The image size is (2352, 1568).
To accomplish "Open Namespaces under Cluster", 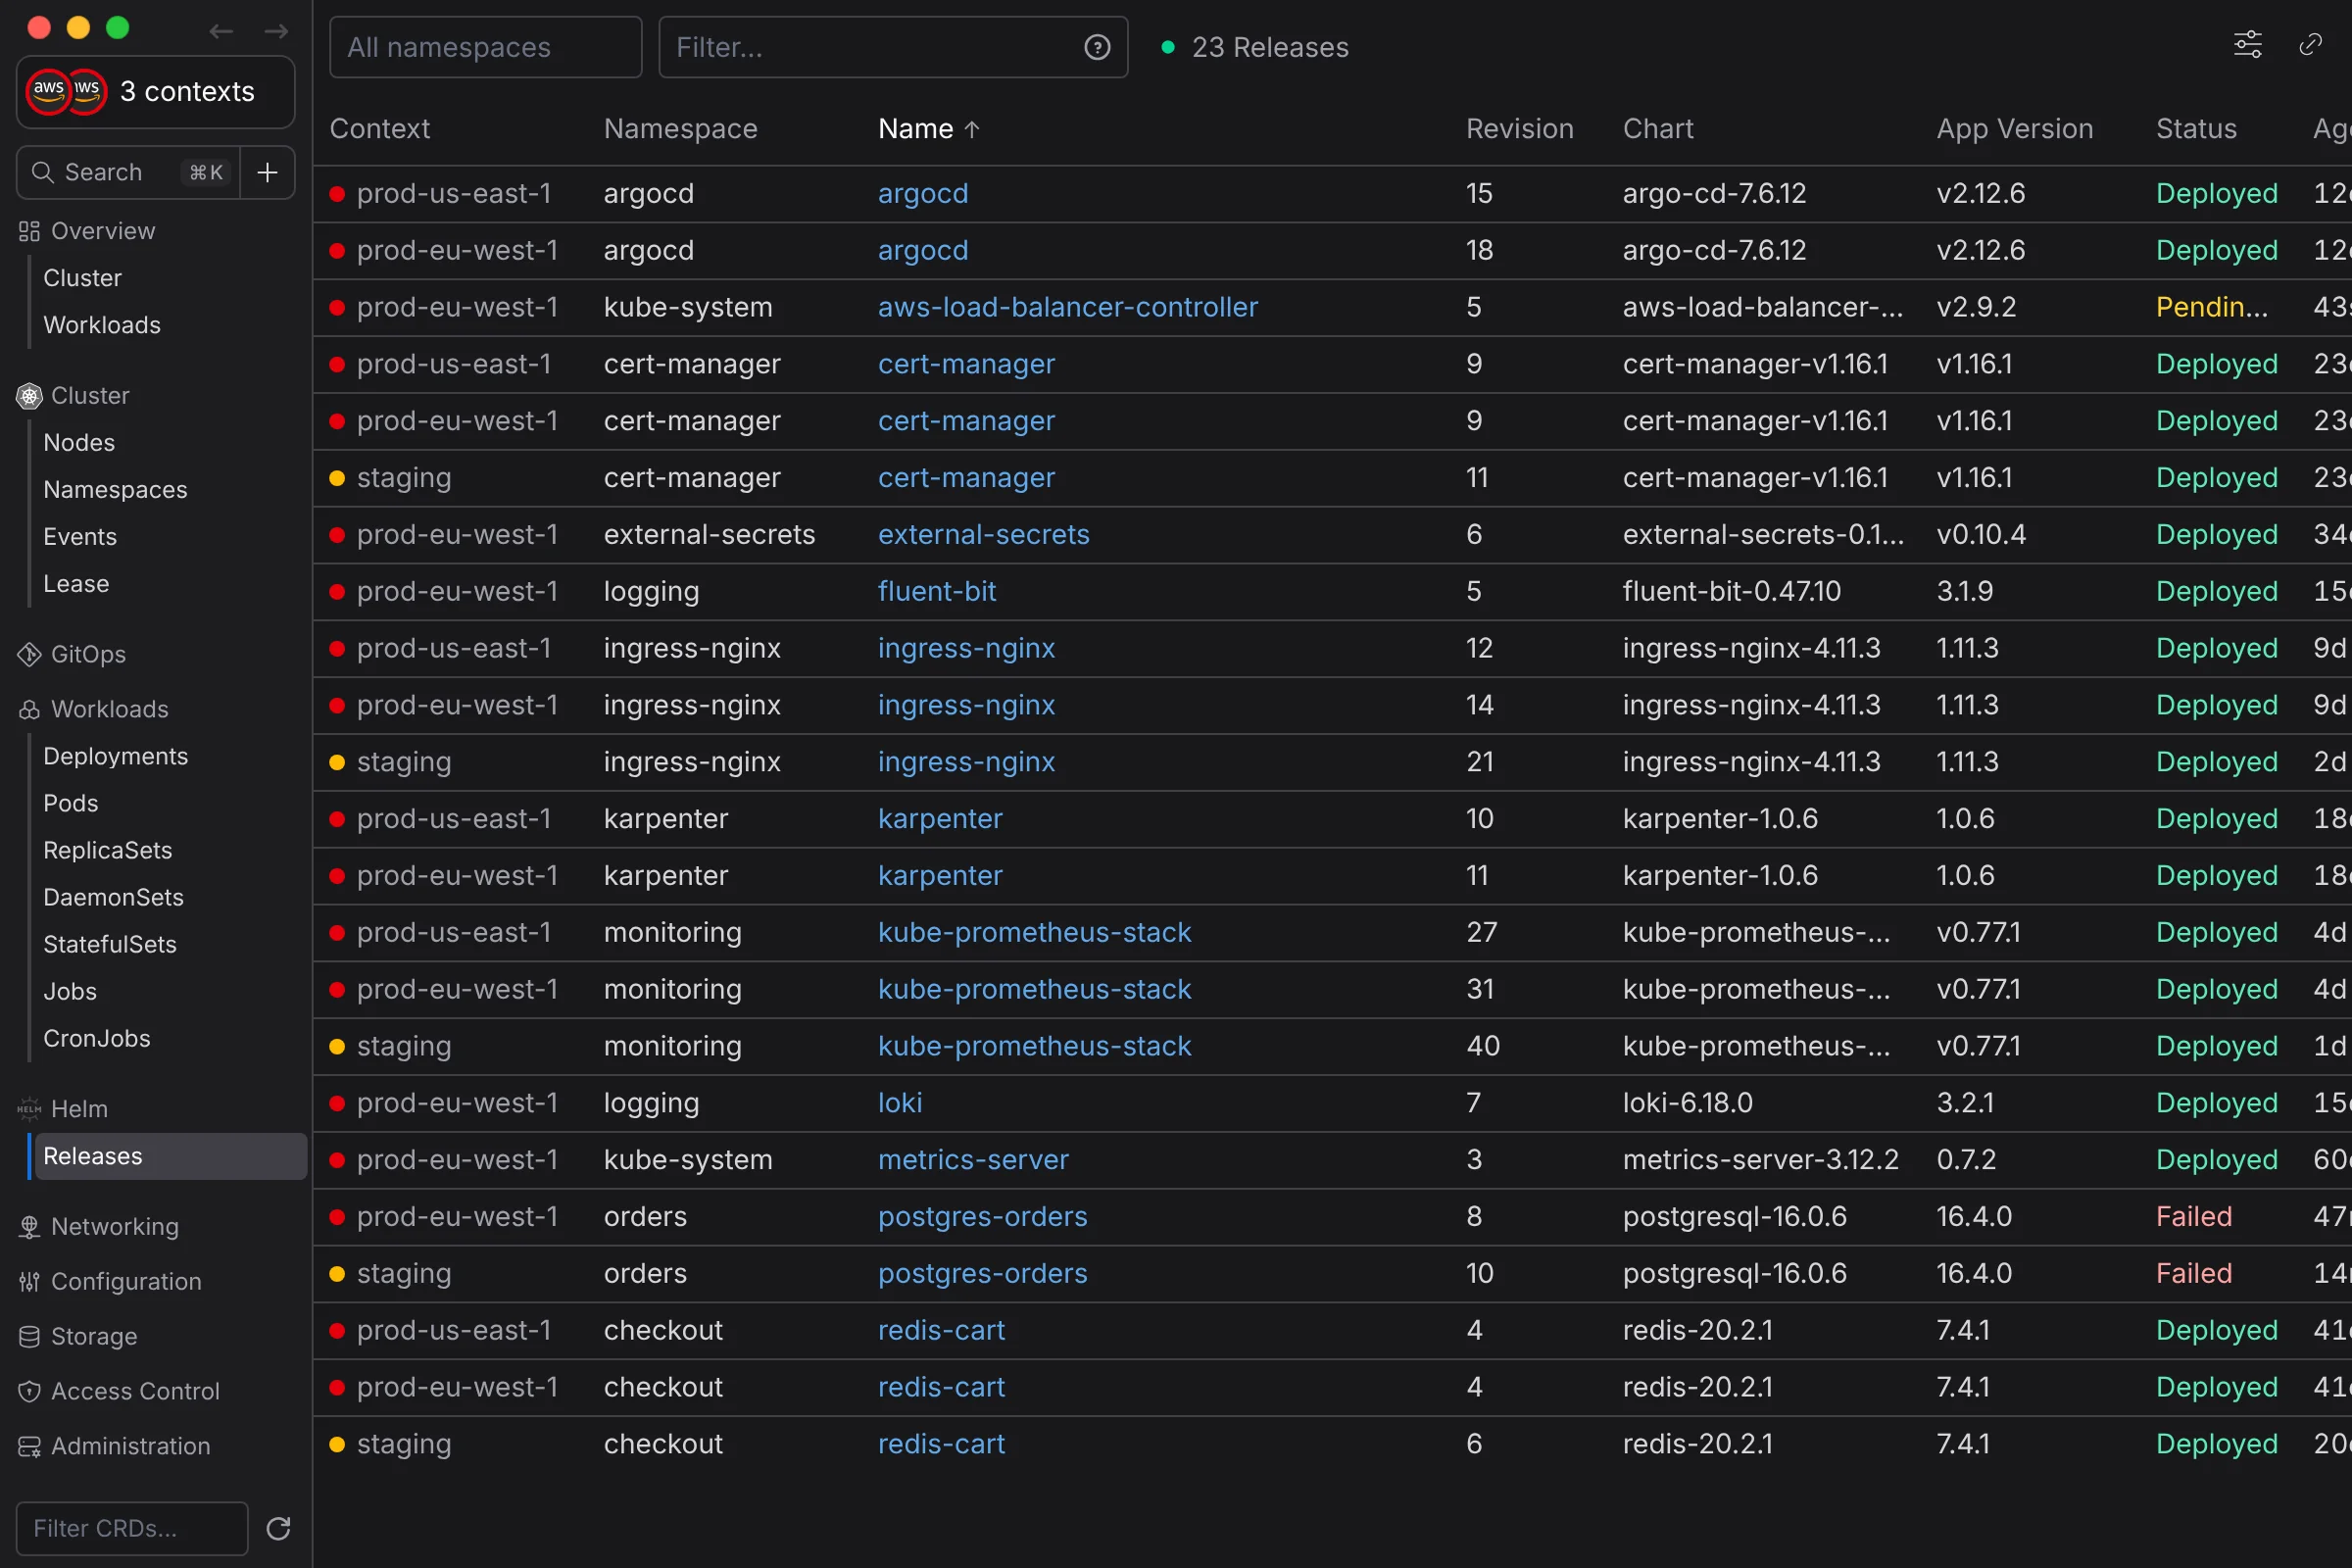I will coord(115,489).
